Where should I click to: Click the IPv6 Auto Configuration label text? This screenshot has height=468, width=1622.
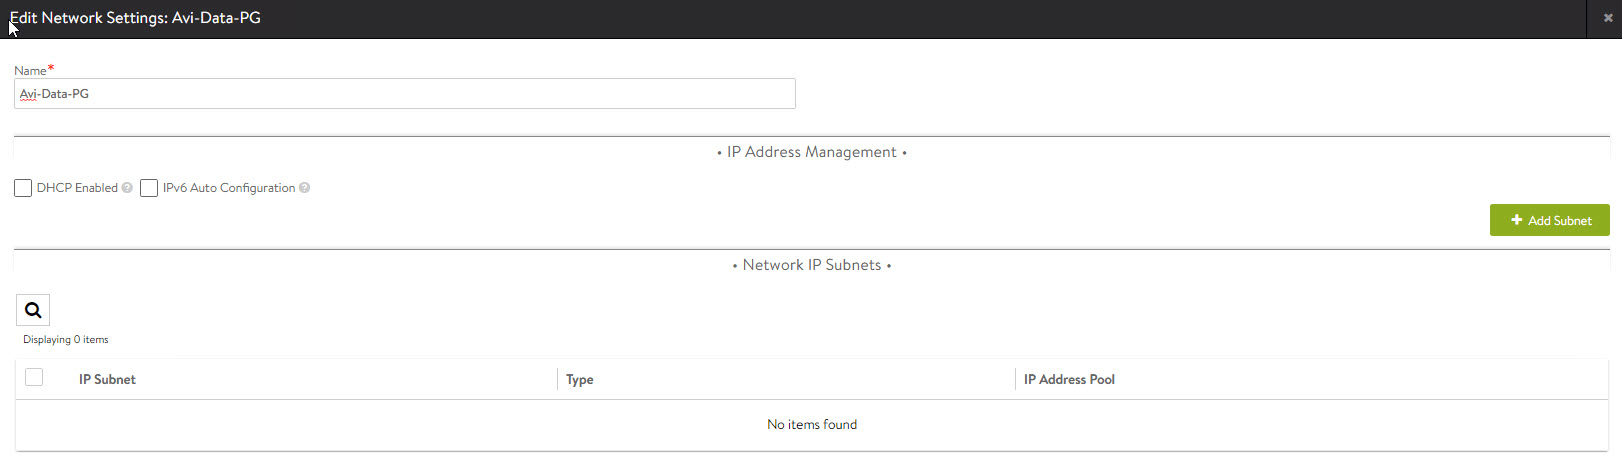click(x=229, y=188)
